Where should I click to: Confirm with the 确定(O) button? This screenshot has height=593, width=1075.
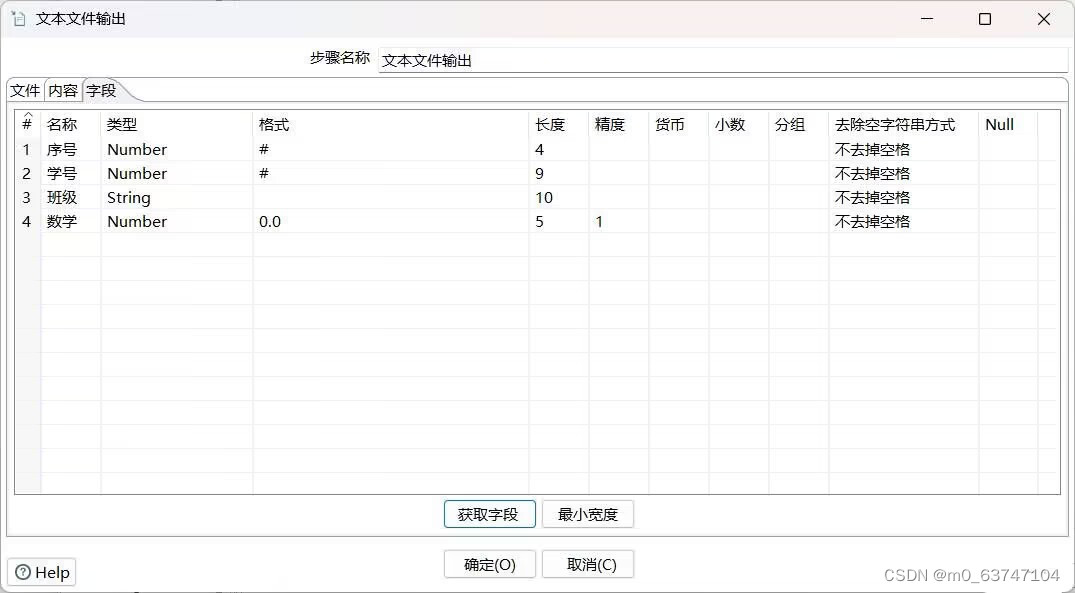pyautogui.click(x=490, y=565)
